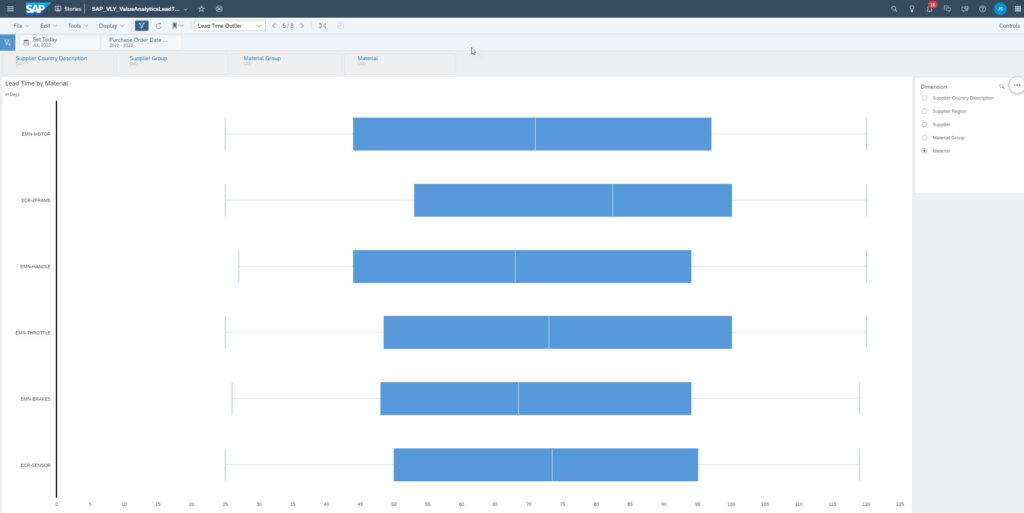Click the EMN-HANDLE box plot bar
The height and width of the screenshot is (513, 1024).
click(x=522, y=266)
